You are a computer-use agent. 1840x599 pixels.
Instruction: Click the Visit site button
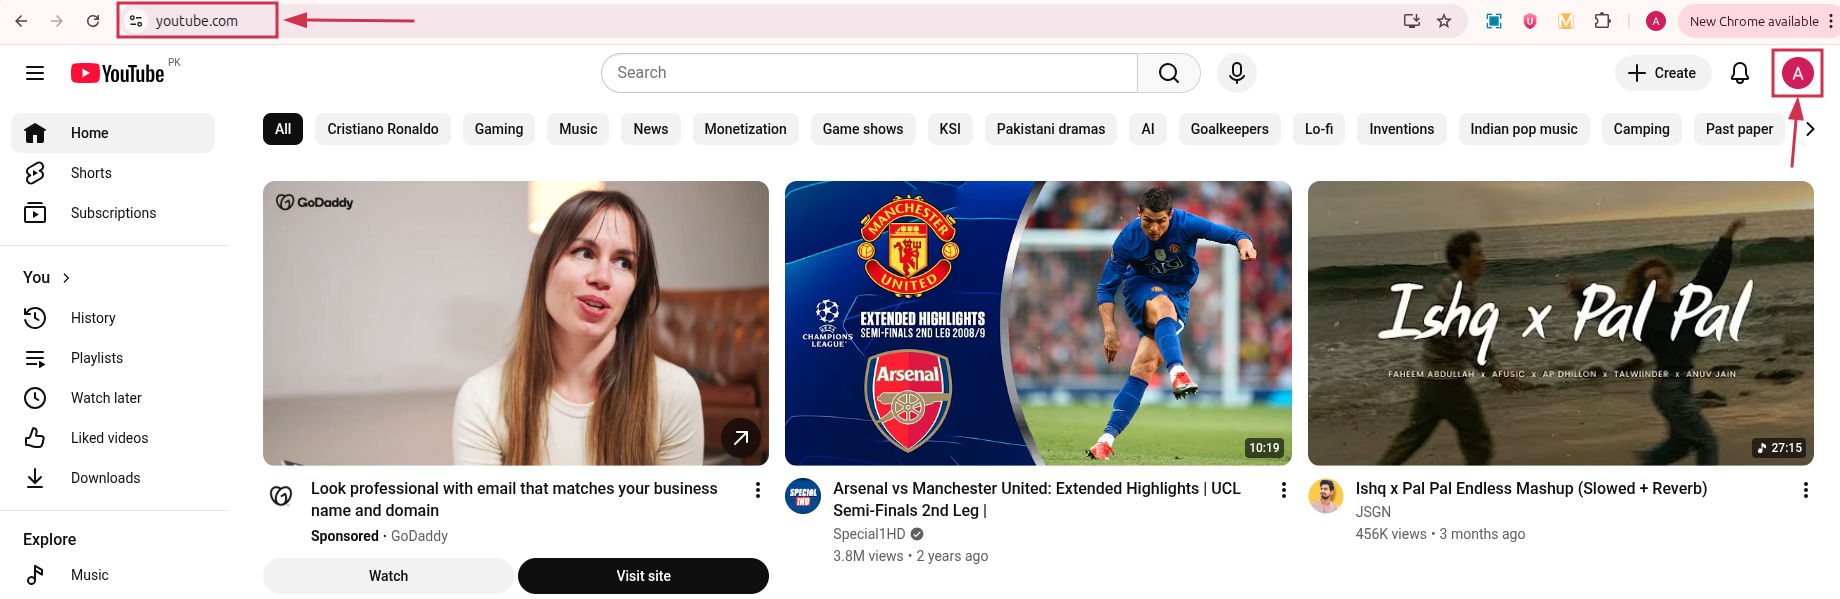[644, 576]
